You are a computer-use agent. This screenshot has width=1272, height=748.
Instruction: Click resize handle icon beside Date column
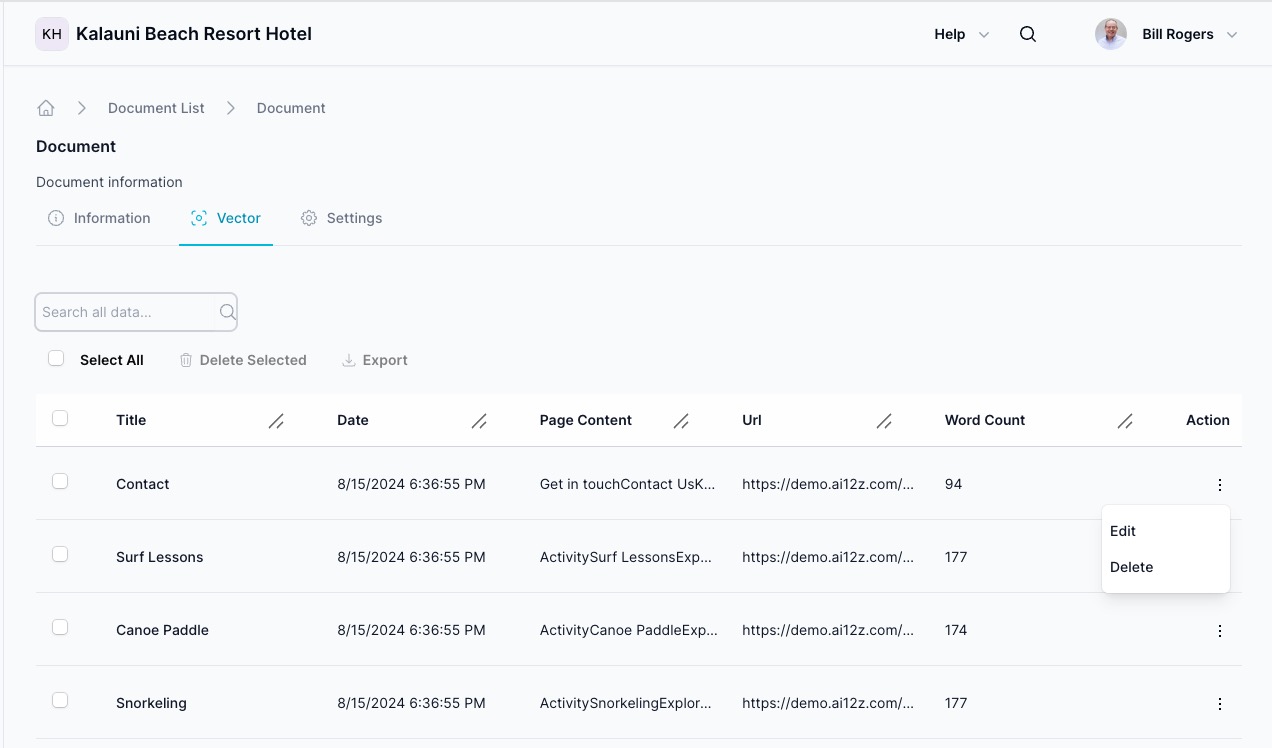click(x=479, y=421)
